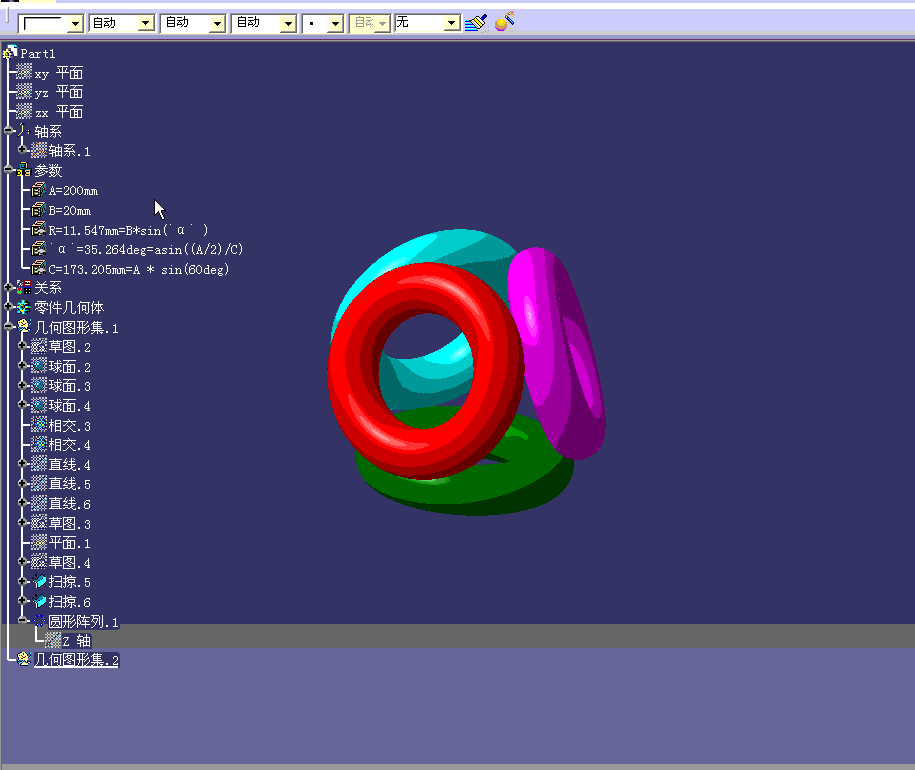The height and width of the screenshot is (770, 915).
Task: Click the 几何图形集.2 geometrical set icon
Action: tap(24, 659)
